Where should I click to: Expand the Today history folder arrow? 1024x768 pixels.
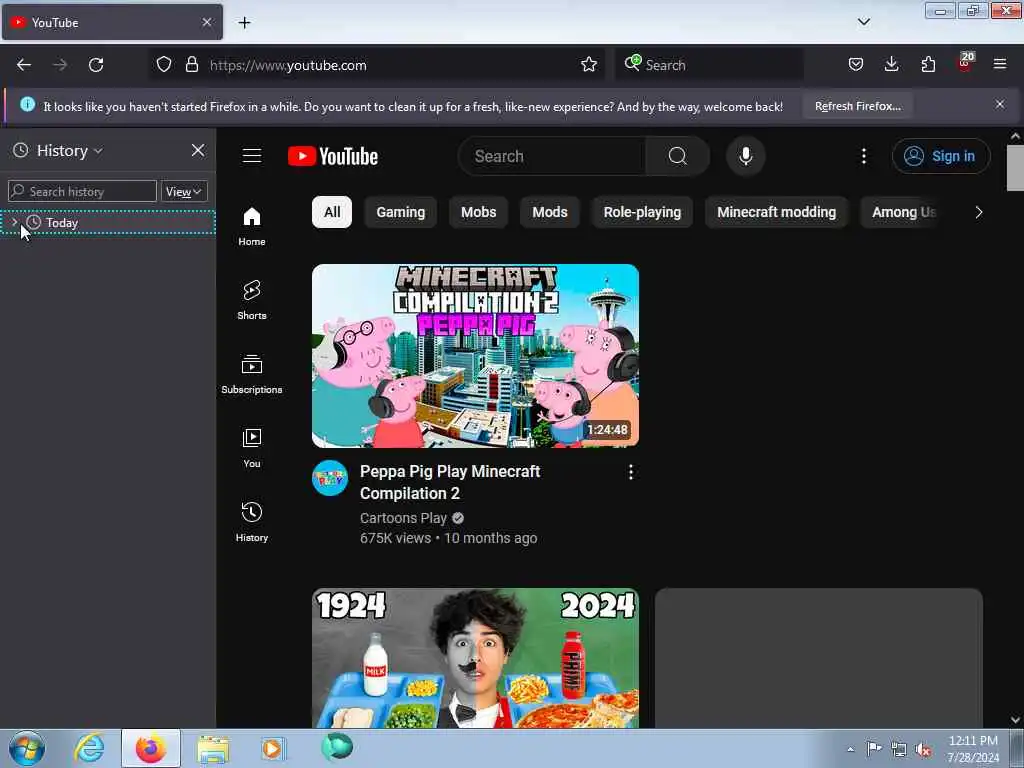[14, 223]
